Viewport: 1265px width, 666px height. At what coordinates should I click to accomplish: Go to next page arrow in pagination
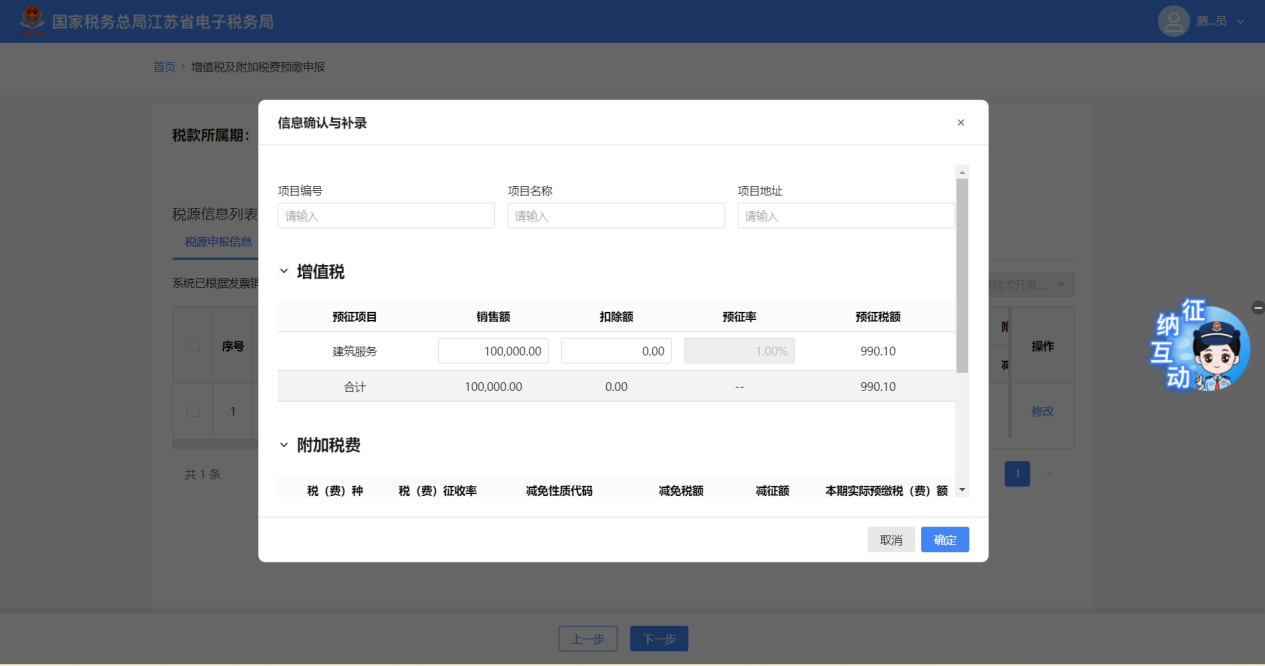(x=1049, y=474)
